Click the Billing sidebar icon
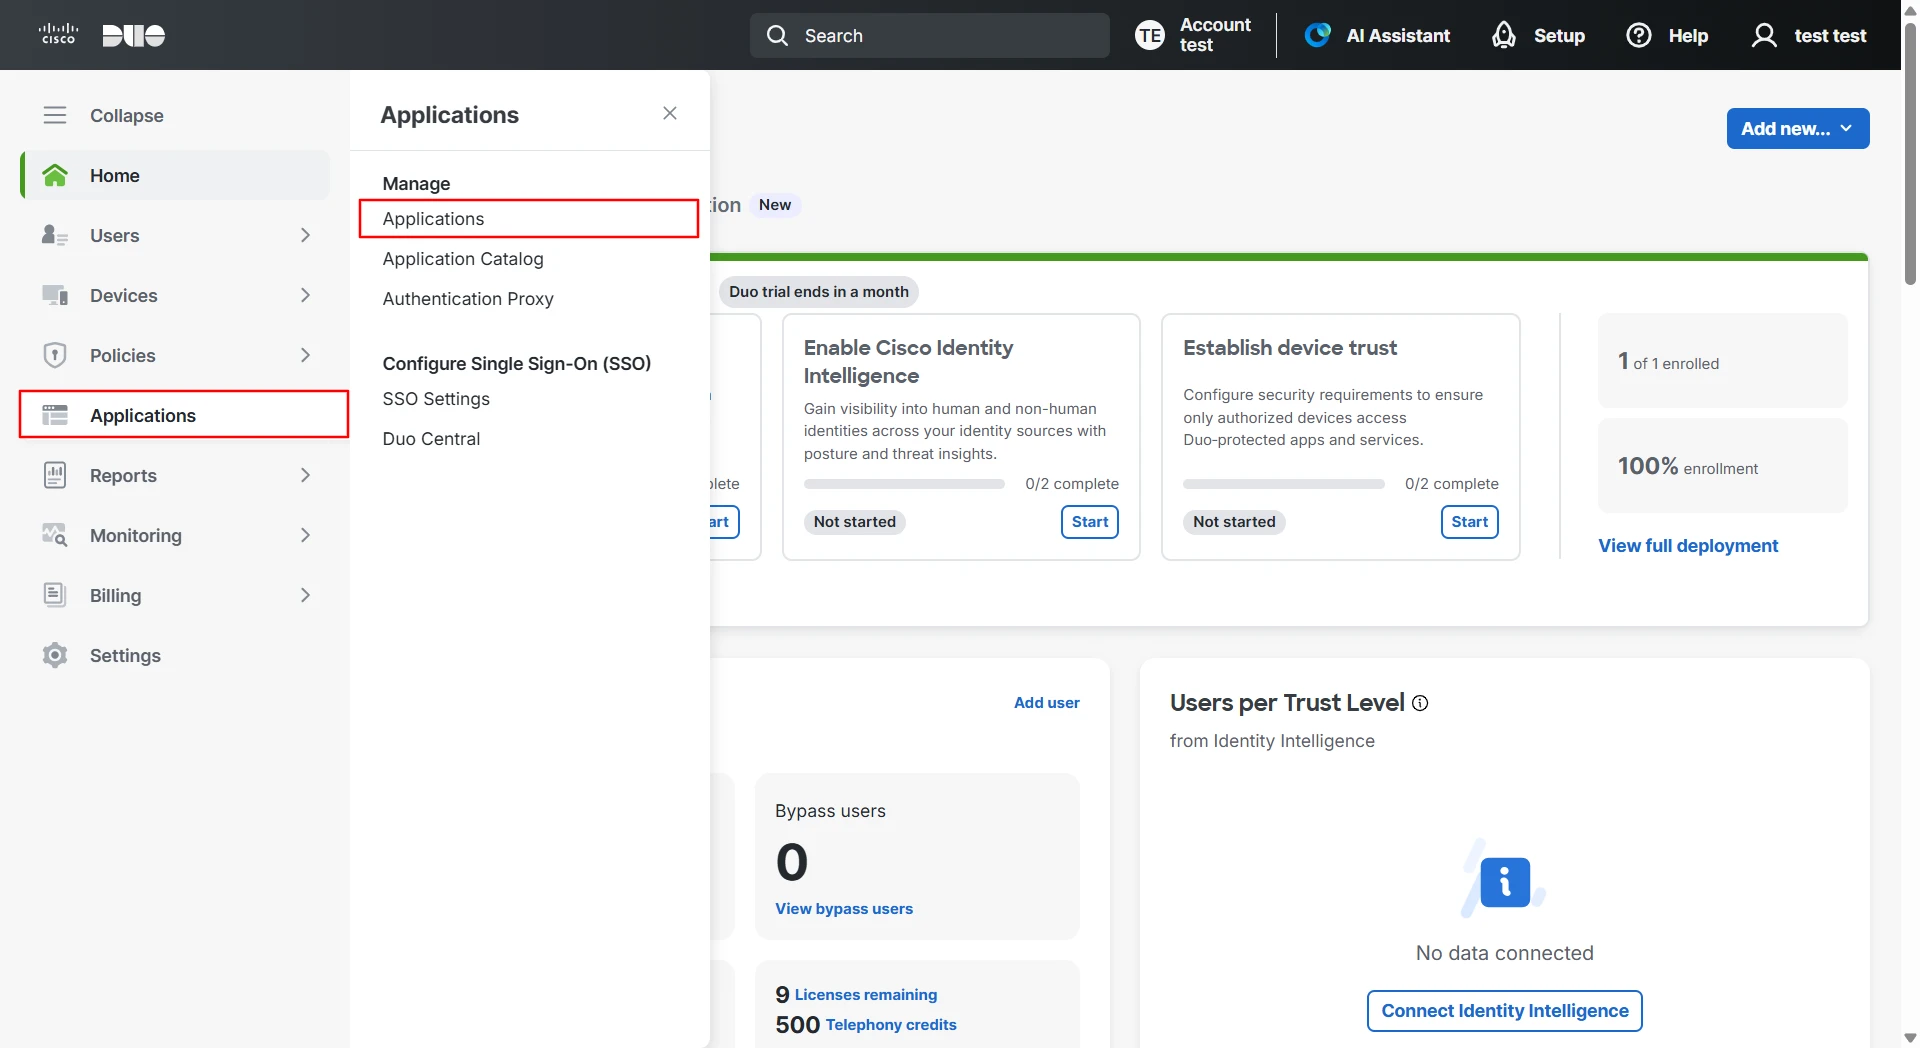The width and height of the screenshot is (1920, 1048). [x=55, y=595]
